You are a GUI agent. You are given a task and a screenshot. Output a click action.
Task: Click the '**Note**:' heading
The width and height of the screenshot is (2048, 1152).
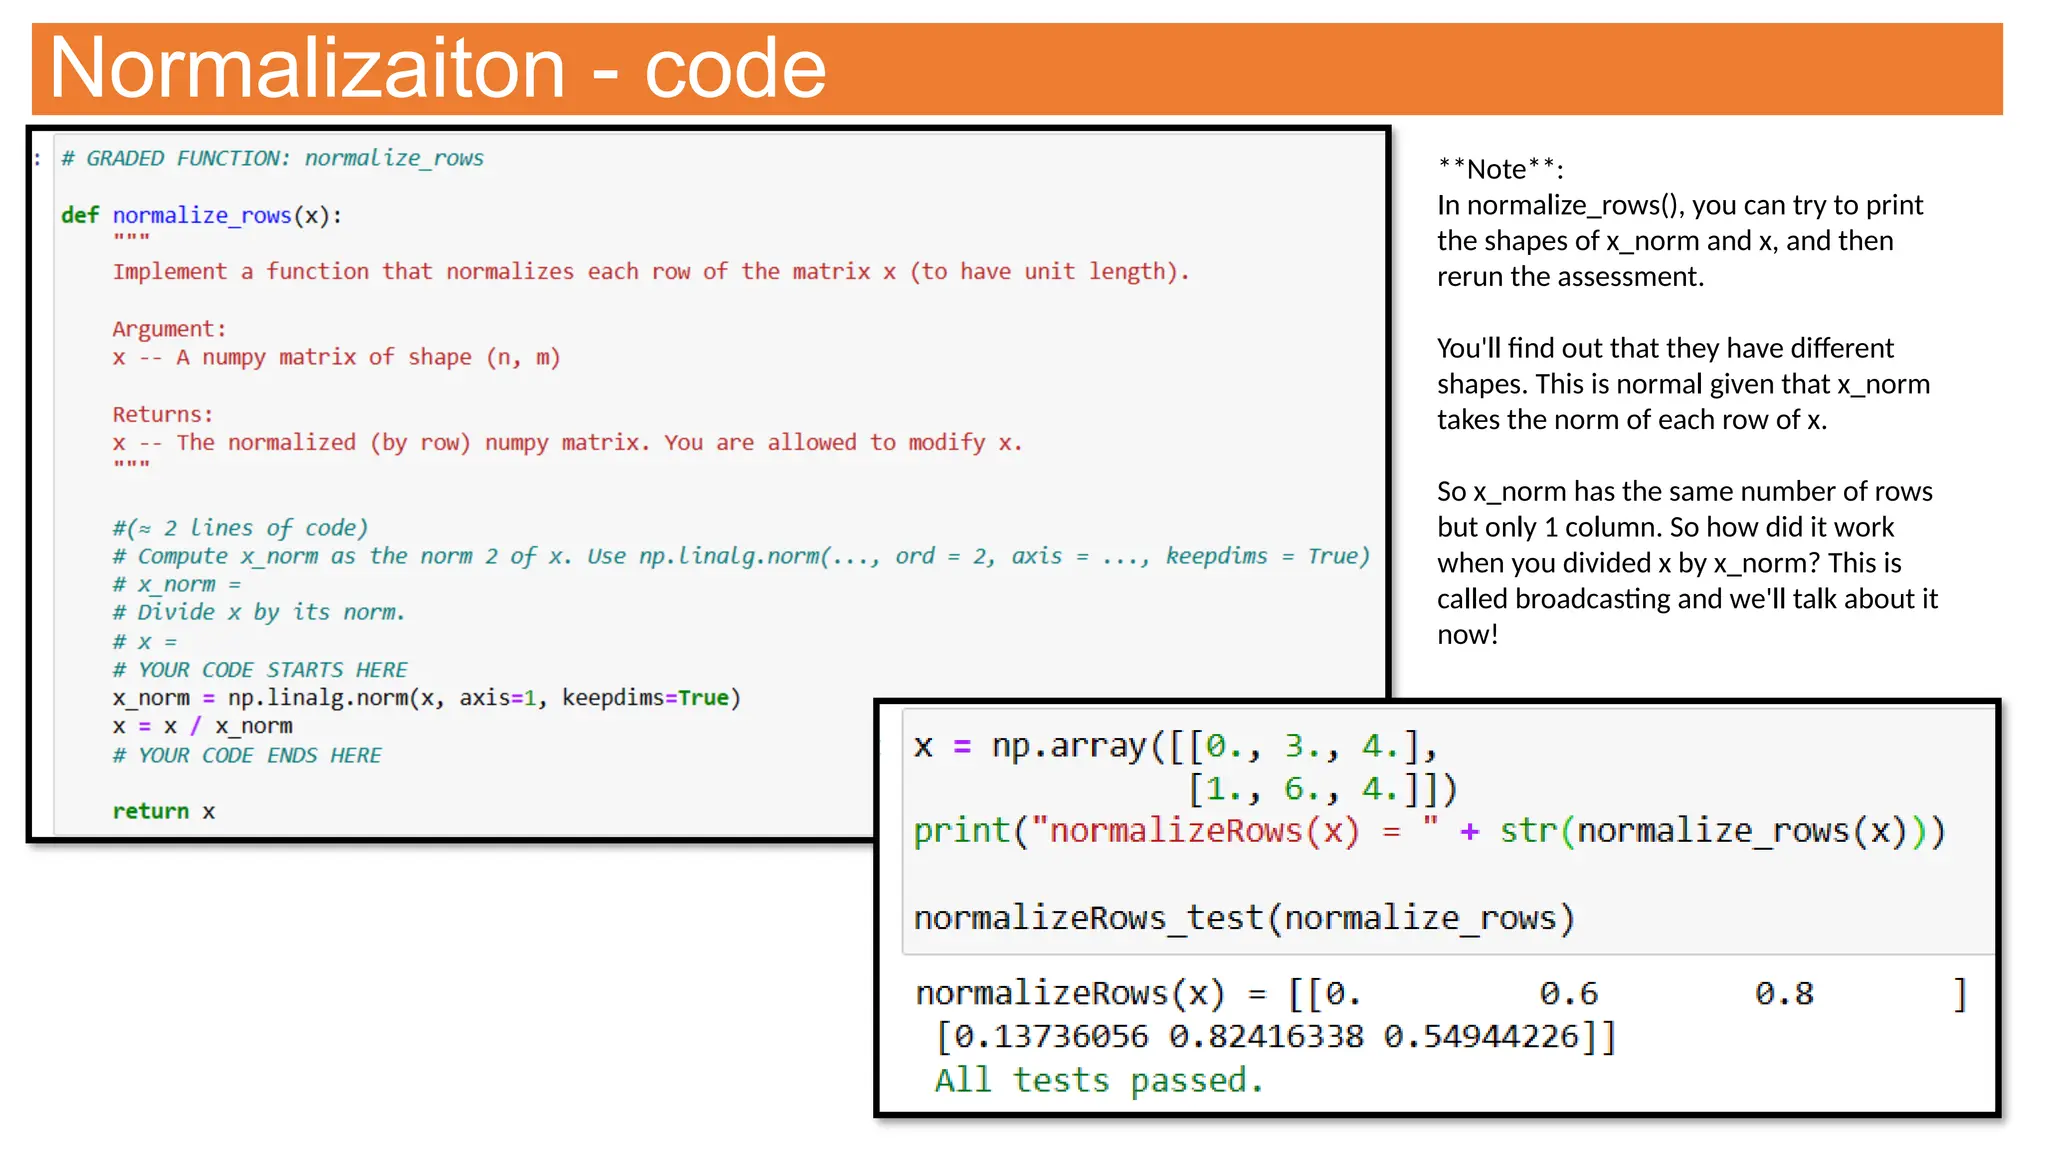click(x=1500, y=169)
